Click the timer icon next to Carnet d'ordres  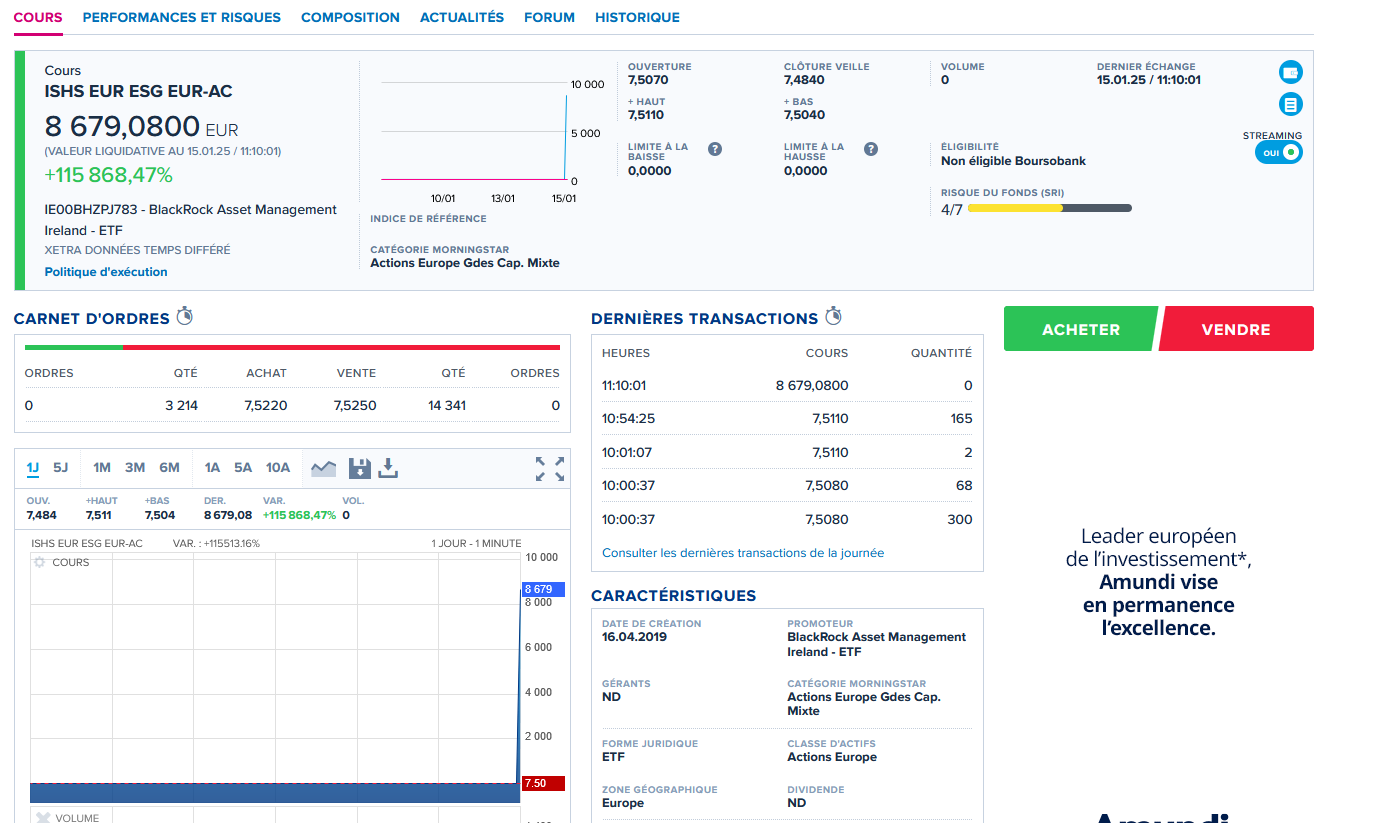[184, 316]
